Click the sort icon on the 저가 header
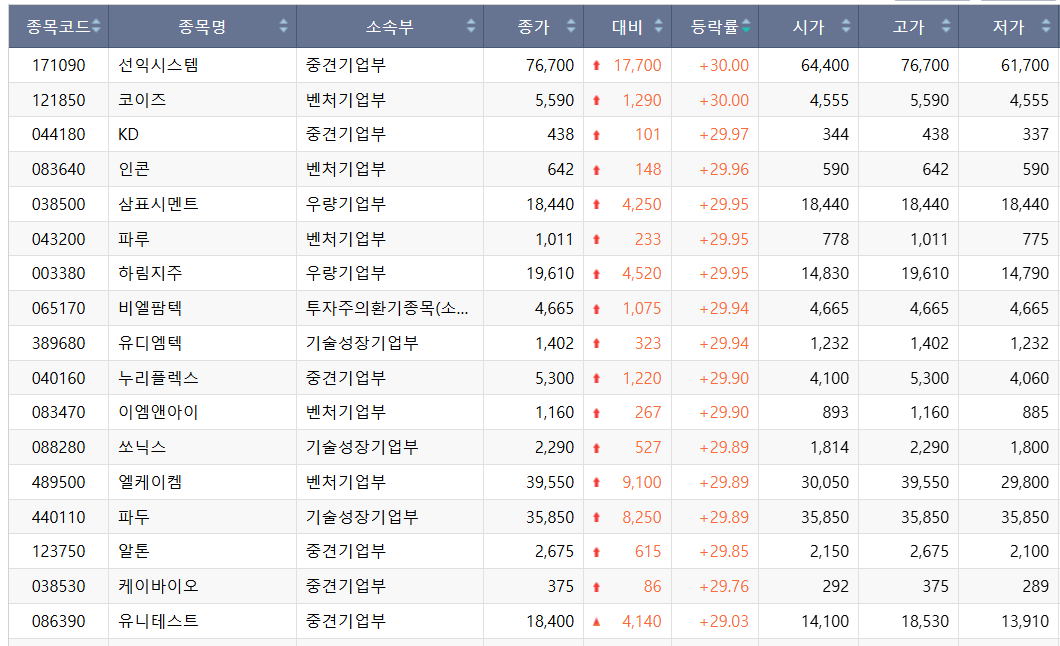1060x646 pixels. click(x=1043, y=26)
